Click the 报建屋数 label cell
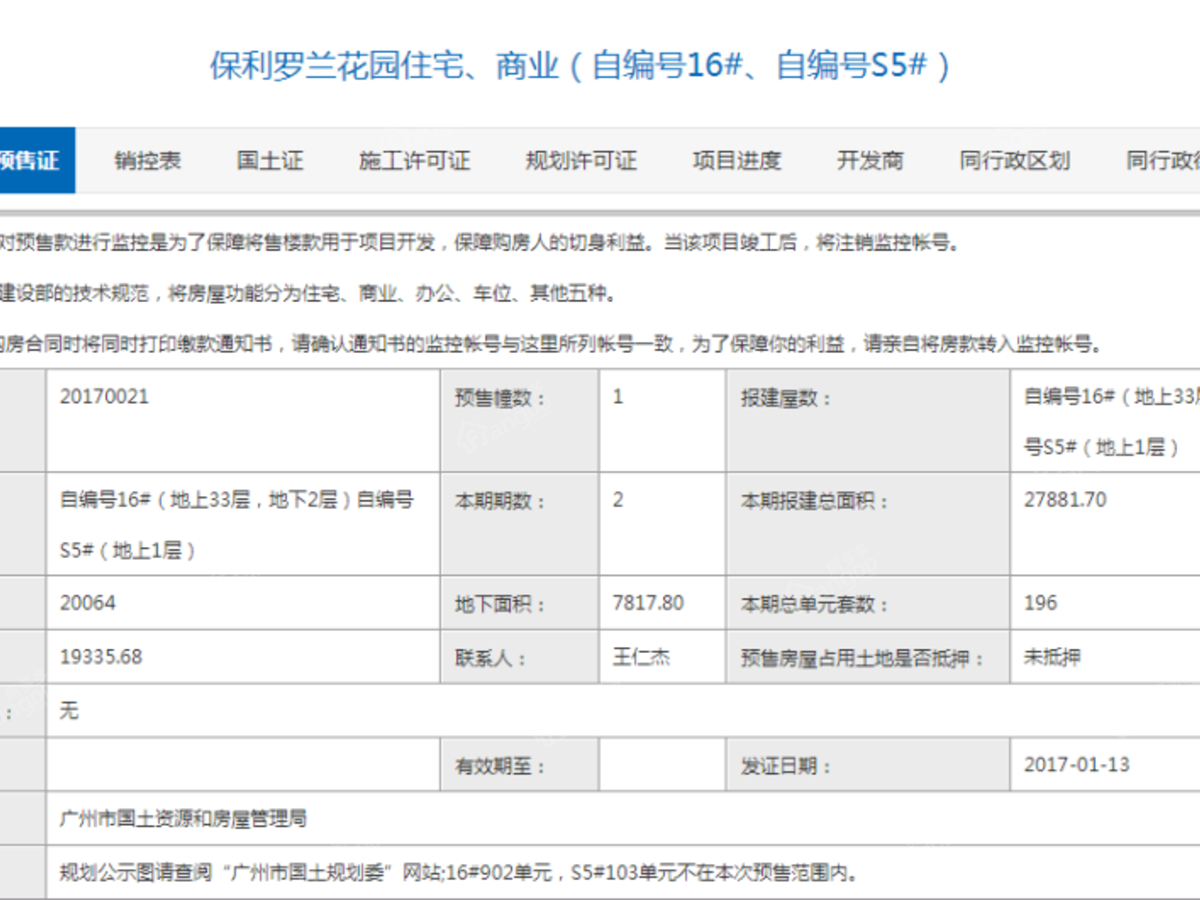This screenshot has height=900, width=1200. [869, 420]
